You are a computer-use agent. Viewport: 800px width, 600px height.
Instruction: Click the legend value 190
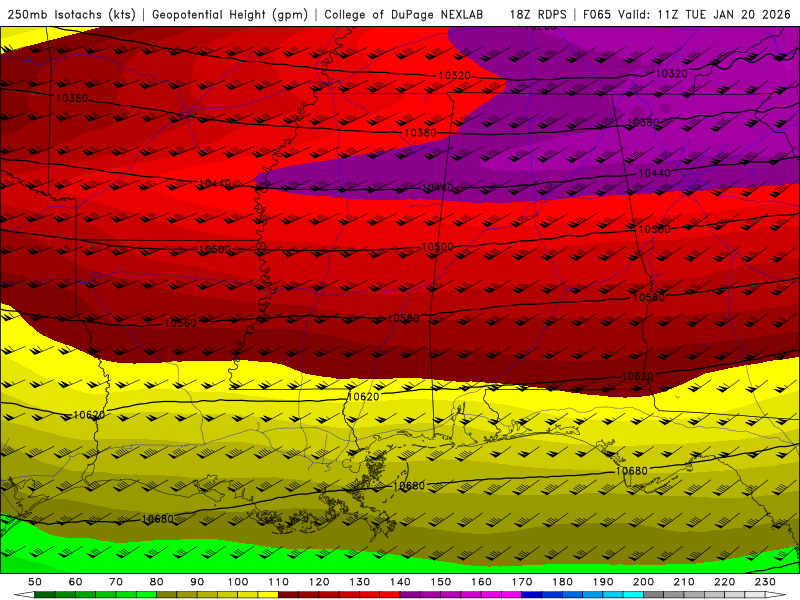[603, 582]
